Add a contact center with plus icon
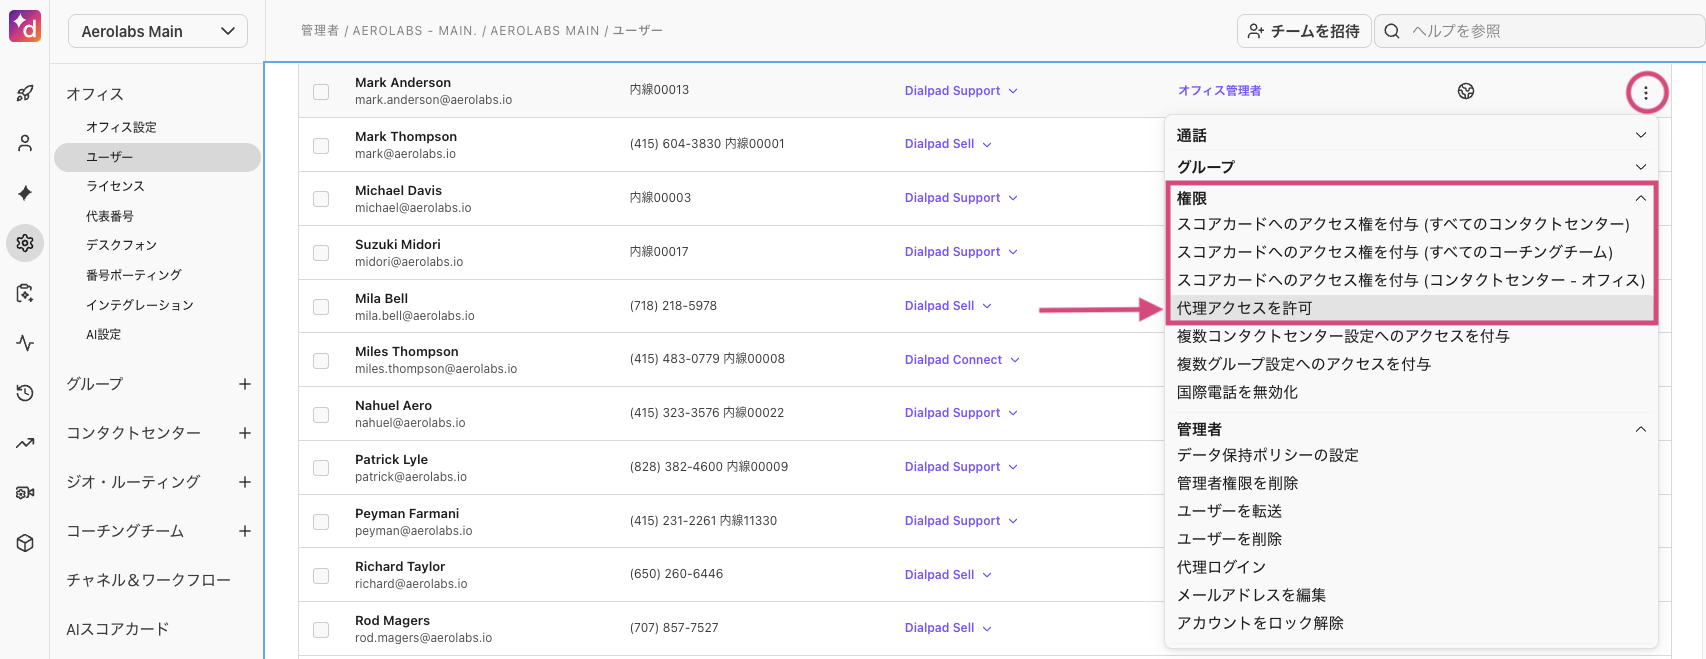Image resolution: width=1706 pixels, height=659 pixels. 245,433
